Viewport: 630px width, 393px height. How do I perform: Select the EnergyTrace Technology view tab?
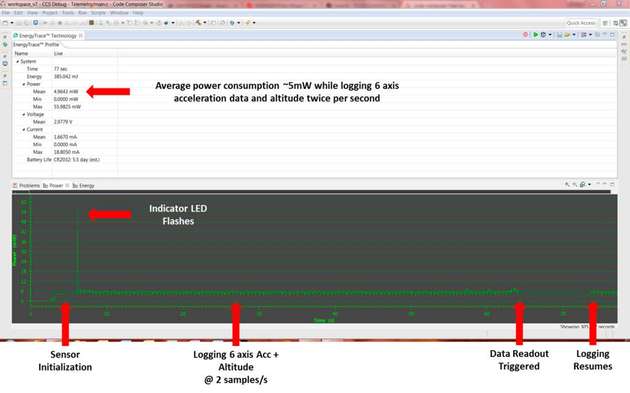(47, 35)
